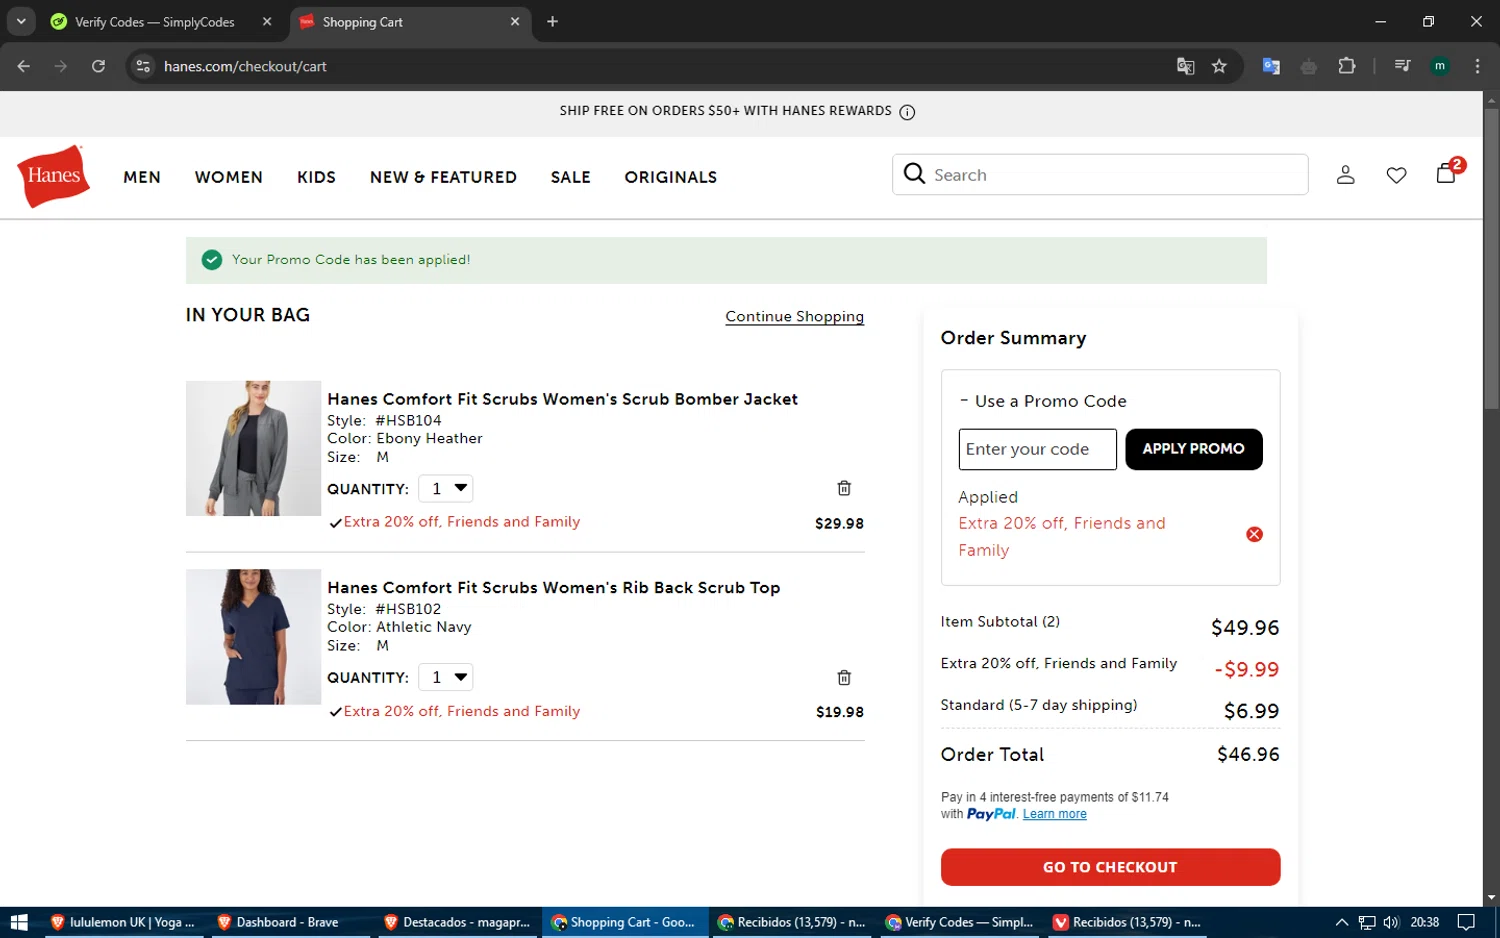The image size is (1500, 938).
Task: Open quantity dropdown for Scrub Bomber Jacket
Action: (446, 488)
